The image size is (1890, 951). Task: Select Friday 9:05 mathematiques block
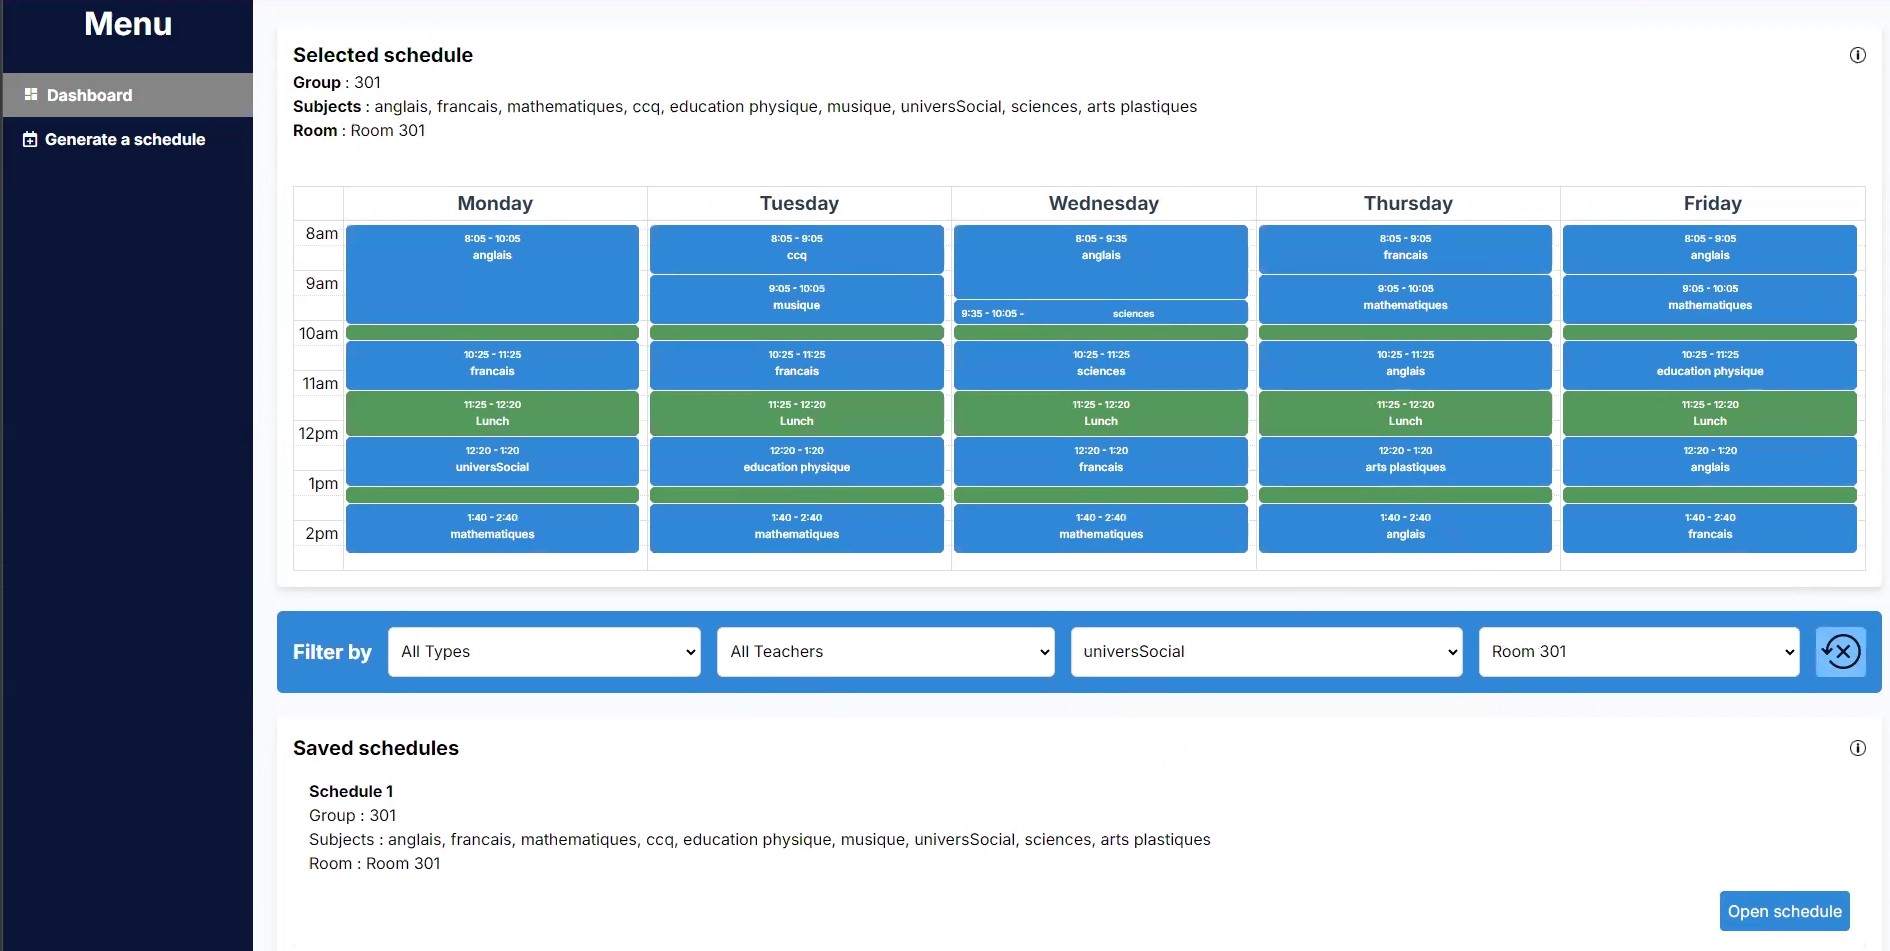(1710, 299)
